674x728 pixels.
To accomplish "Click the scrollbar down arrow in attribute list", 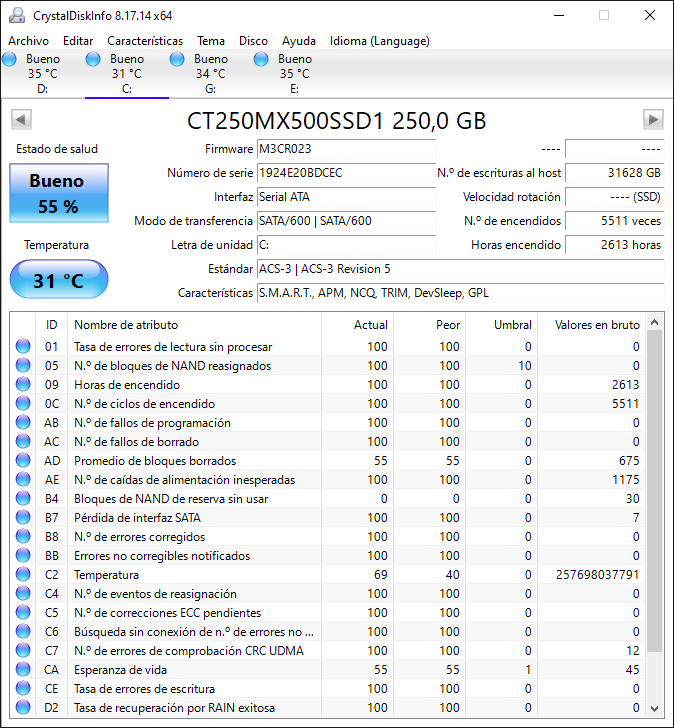I will click(x=655, y=708).
